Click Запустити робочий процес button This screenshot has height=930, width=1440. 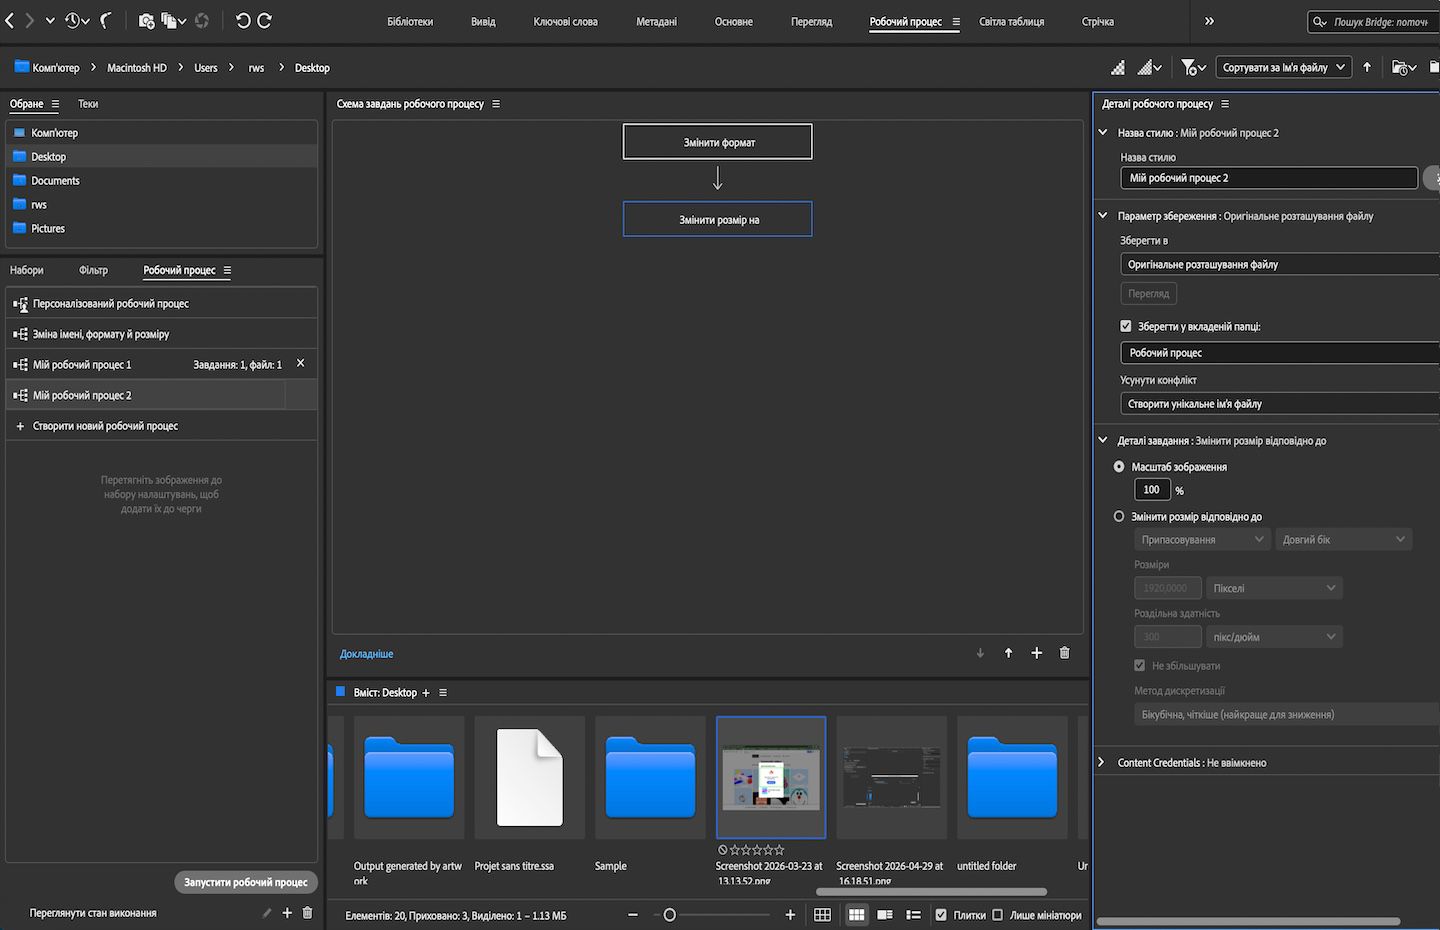coord(246,882)
